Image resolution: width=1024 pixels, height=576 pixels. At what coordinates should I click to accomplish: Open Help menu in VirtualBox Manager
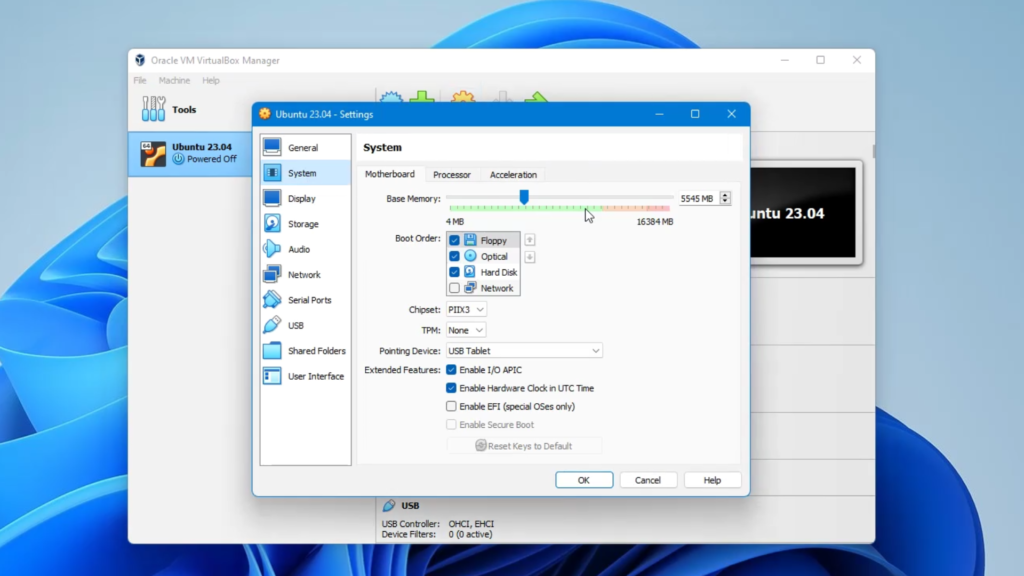(211, 80)
